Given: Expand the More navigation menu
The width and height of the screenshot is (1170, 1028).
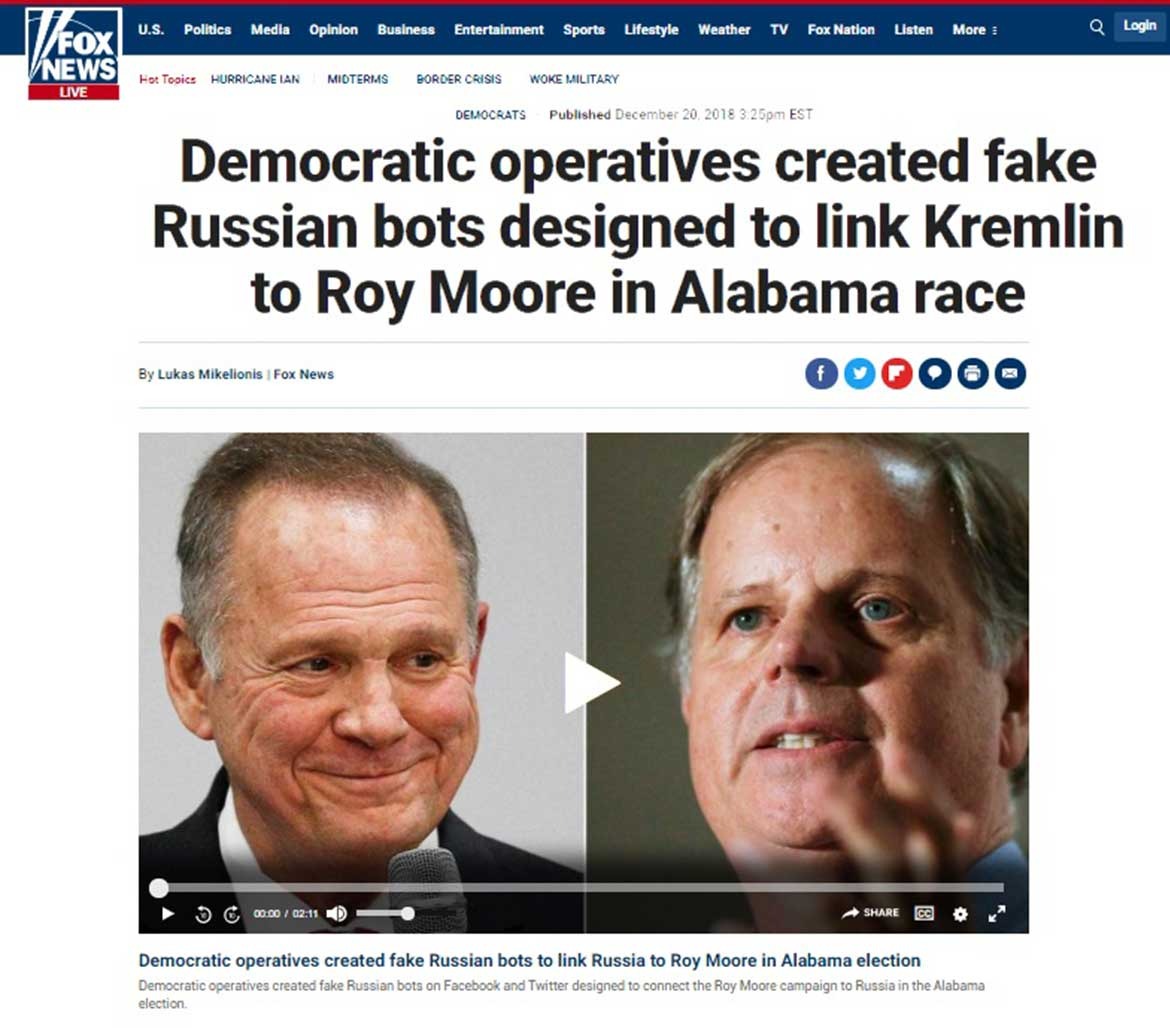Looking at the screenshot, I should 975,30.
